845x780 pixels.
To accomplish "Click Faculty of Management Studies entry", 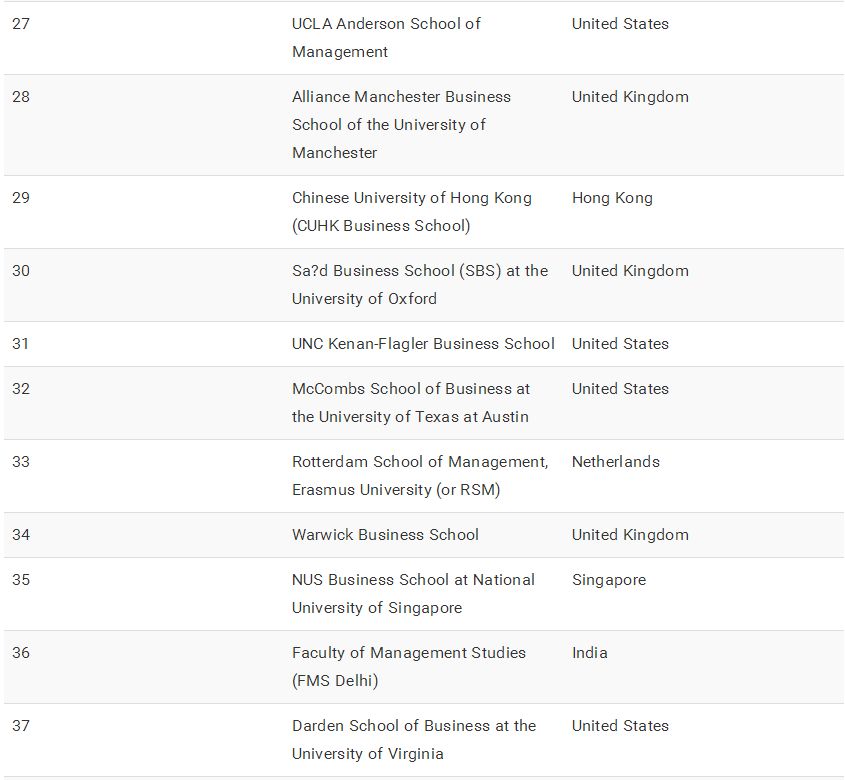I will (408, 667).
